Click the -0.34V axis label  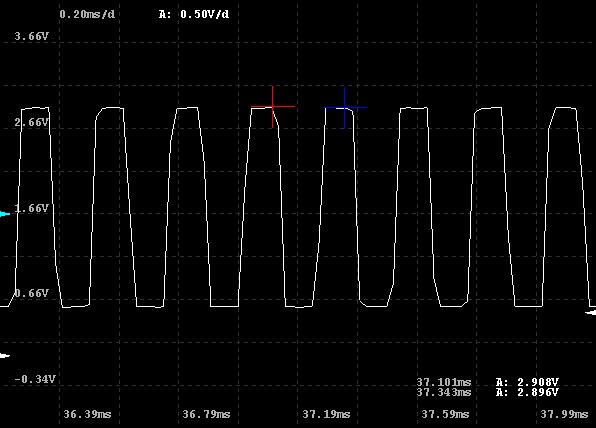pos(35,379)
